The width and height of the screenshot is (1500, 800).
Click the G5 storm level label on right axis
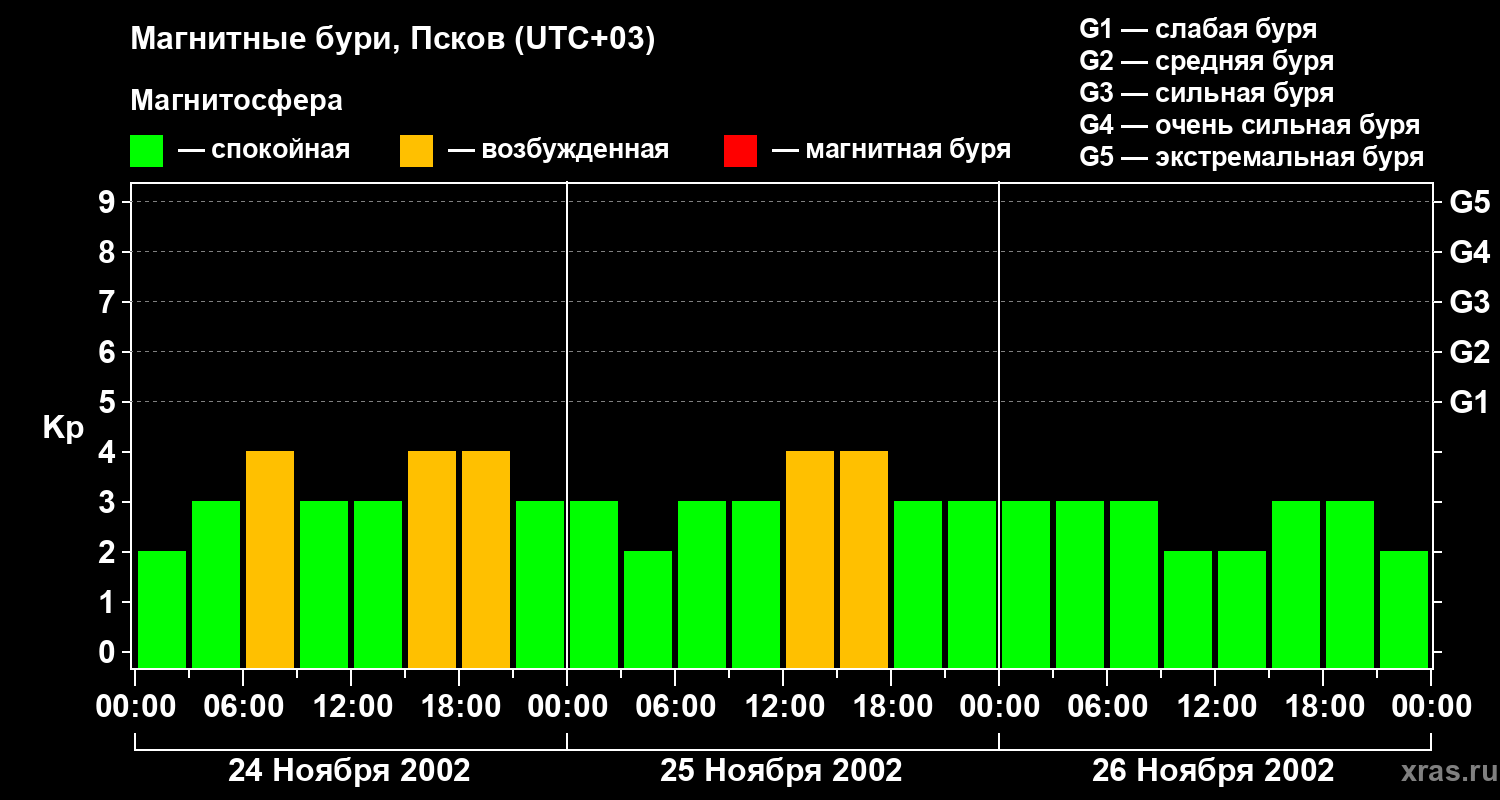coord(1469,203)
